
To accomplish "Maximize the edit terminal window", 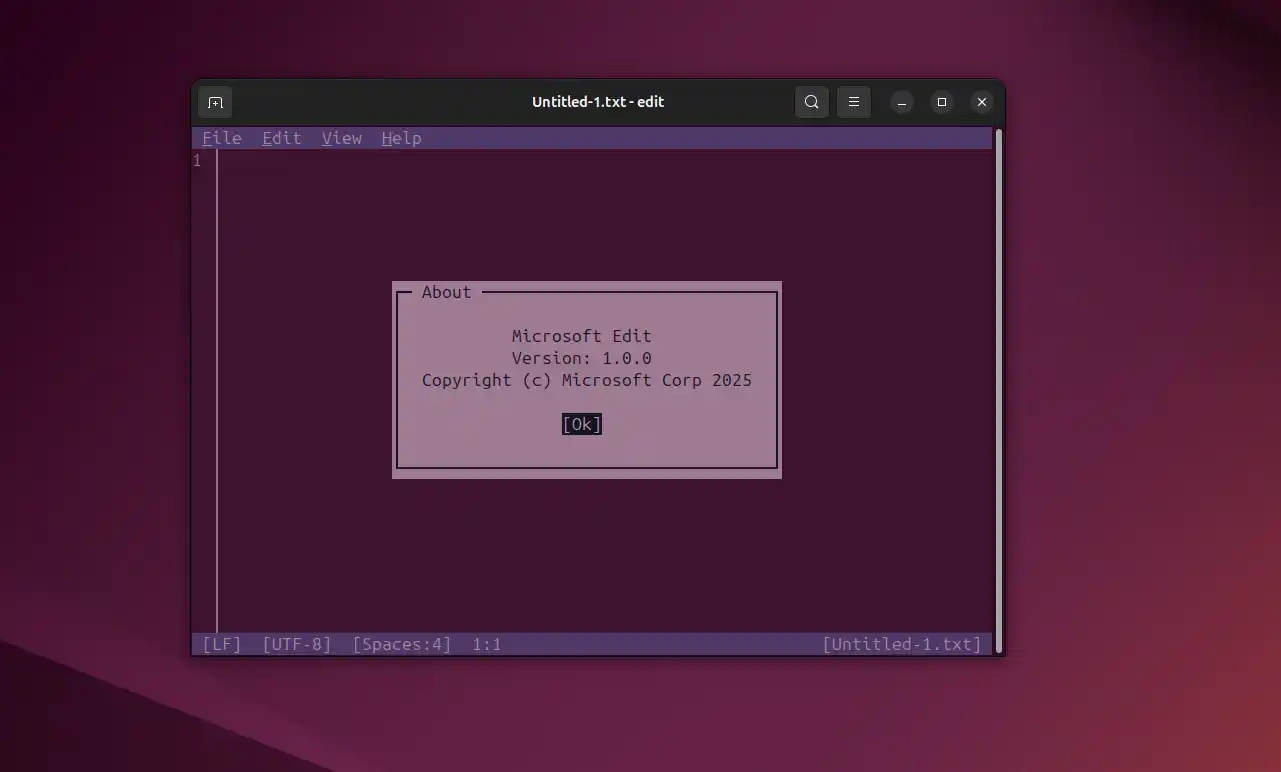I will tap(941, 101).
